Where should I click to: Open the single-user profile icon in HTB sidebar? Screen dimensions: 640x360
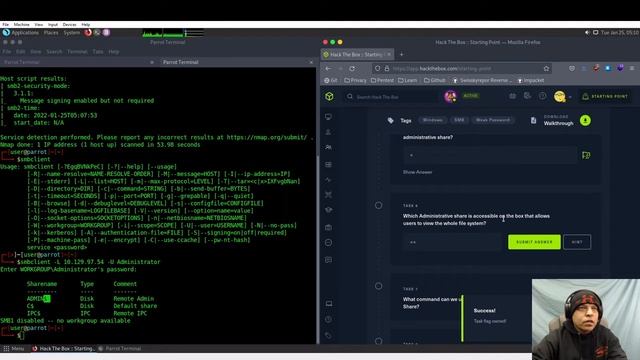[x=329, y=132]
